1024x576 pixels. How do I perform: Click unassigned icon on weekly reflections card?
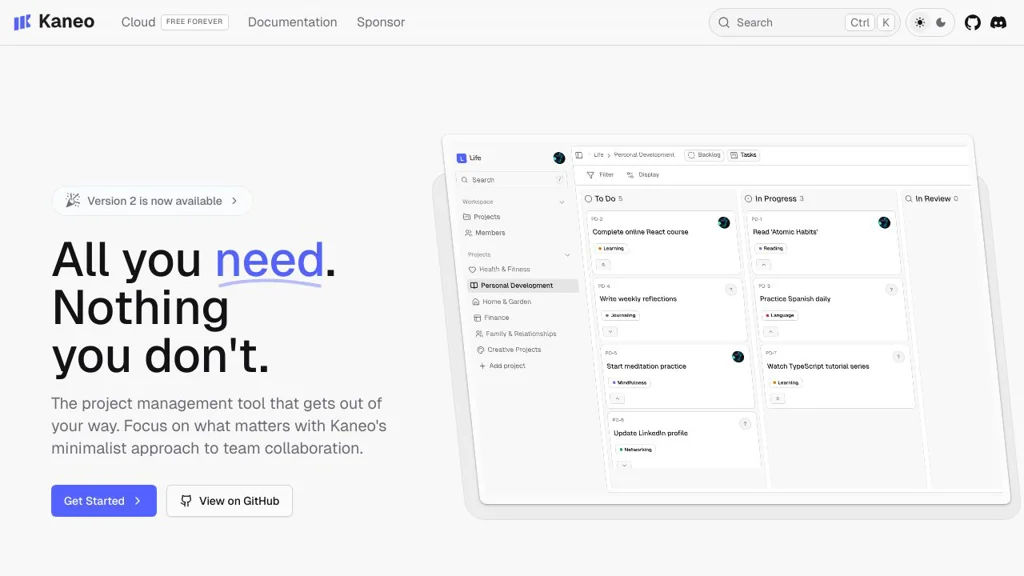(731, 289)
